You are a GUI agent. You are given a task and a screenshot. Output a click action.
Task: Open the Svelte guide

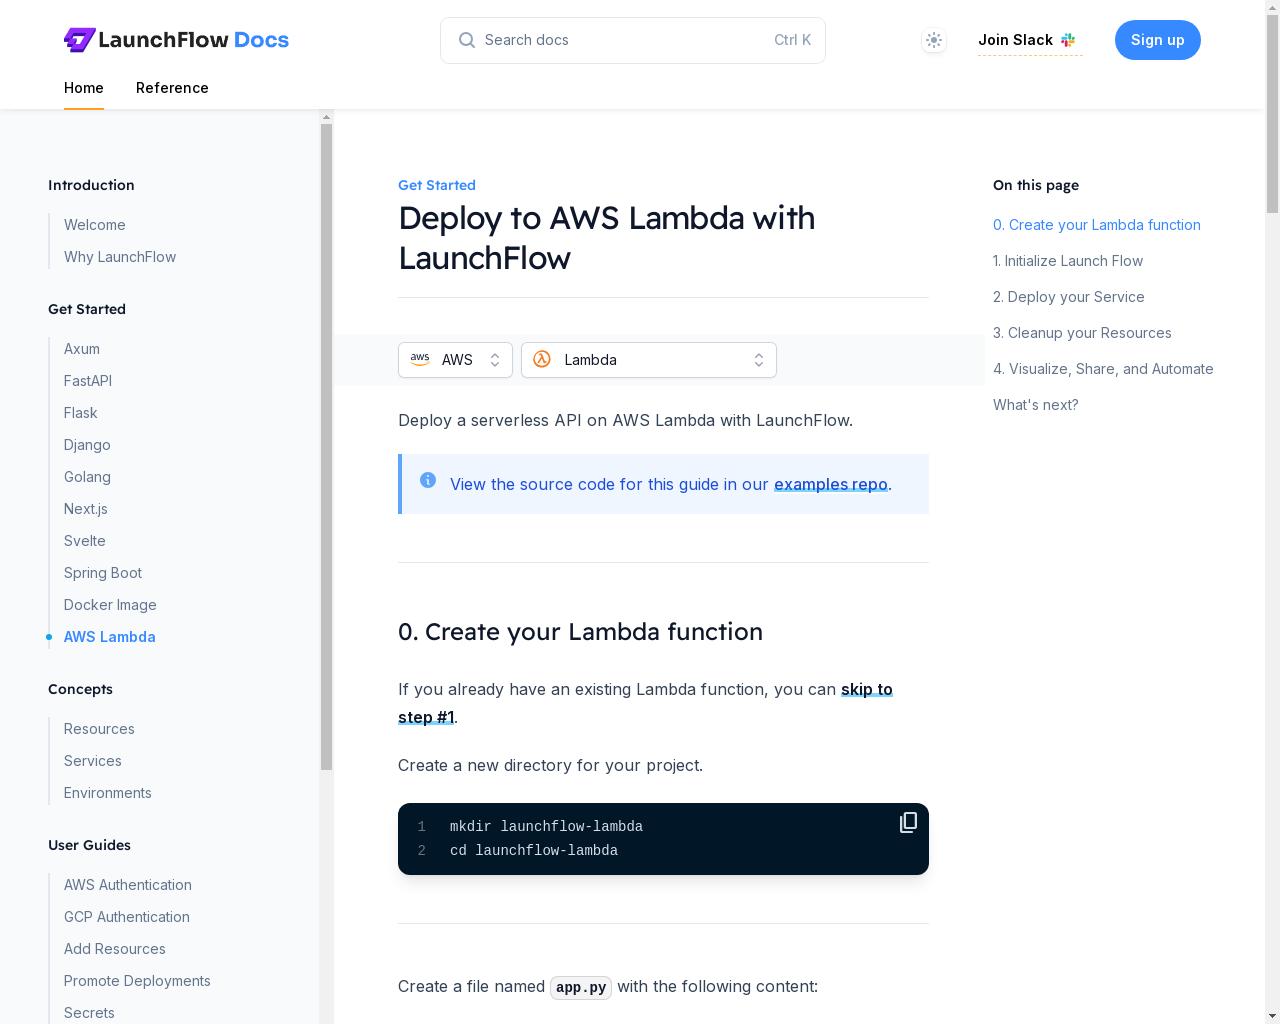pos(85,541)
